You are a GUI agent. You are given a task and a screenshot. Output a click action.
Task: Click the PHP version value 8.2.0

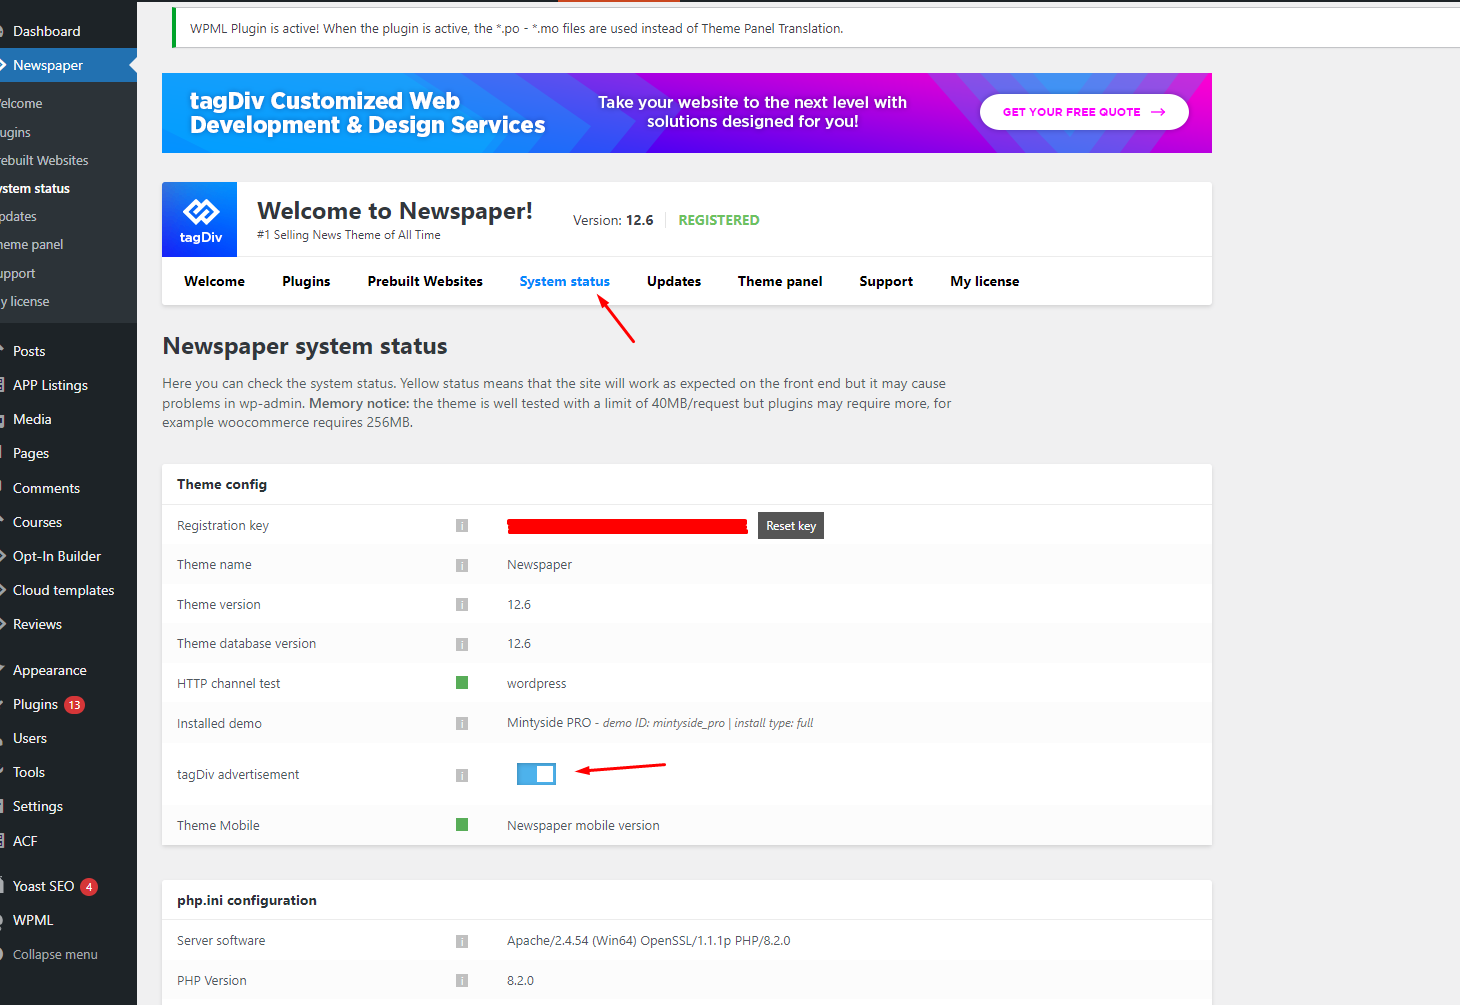520,981
